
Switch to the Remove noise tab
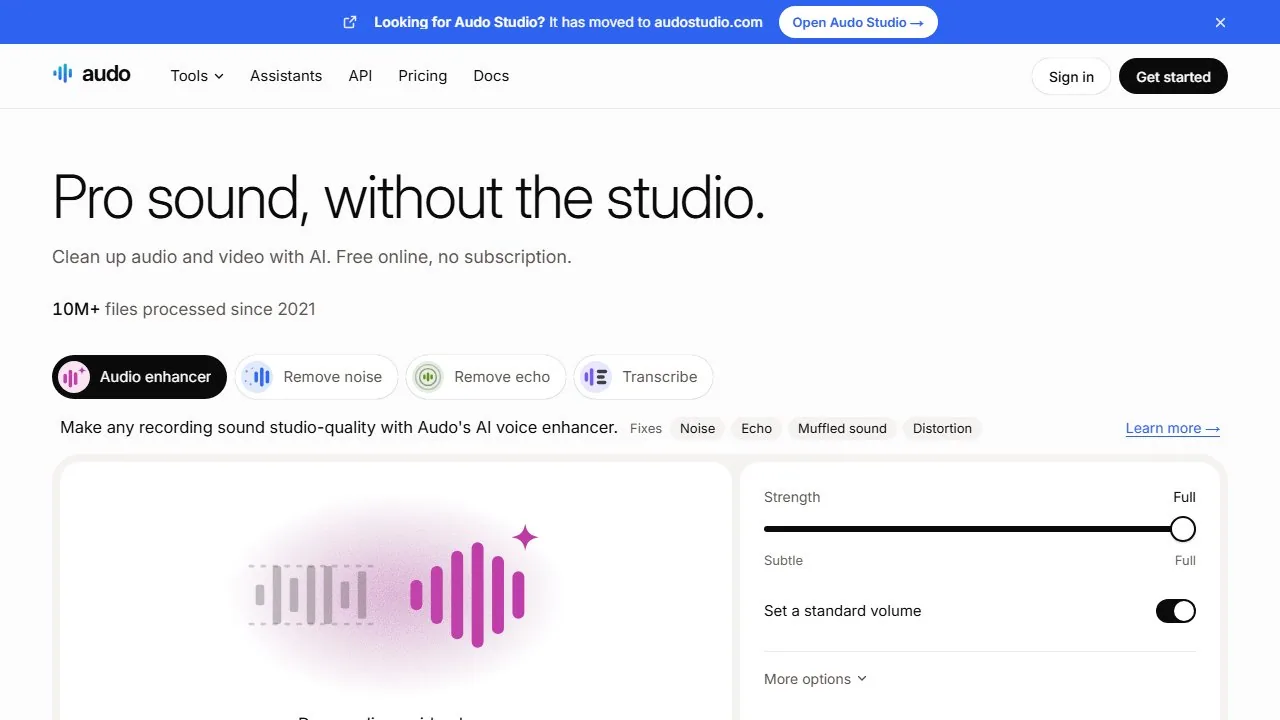(316, 377)
